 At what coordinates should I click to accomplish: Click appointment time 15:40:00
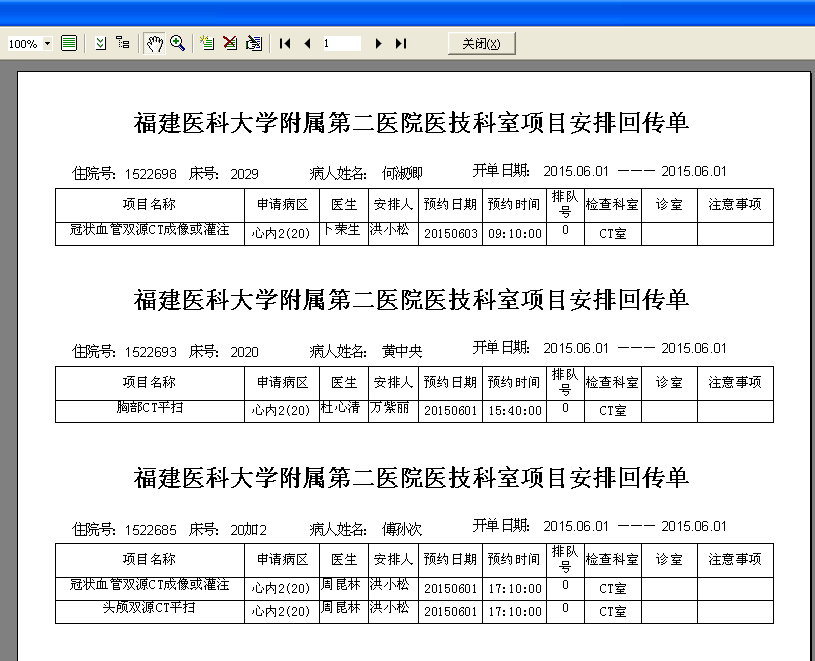coord(515,411)
